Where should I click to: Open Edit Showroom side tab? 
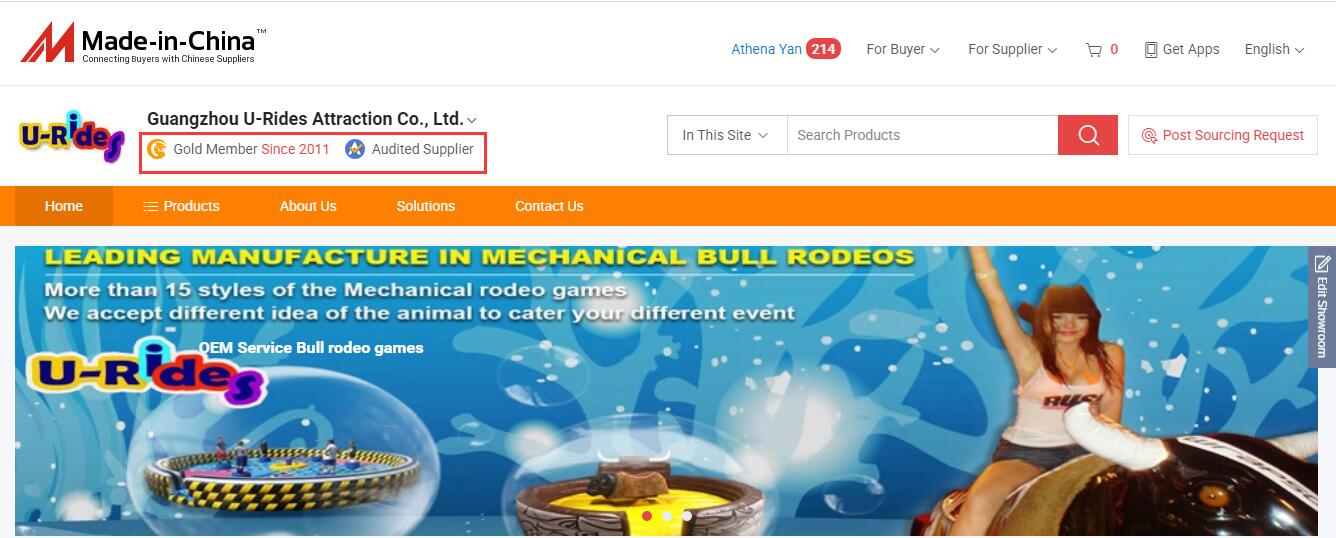(1322, 307)
